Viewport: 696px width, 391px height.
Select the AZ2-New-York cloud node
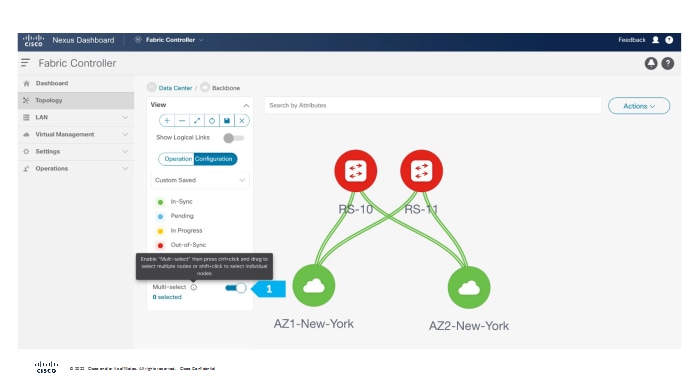(469, 288)
